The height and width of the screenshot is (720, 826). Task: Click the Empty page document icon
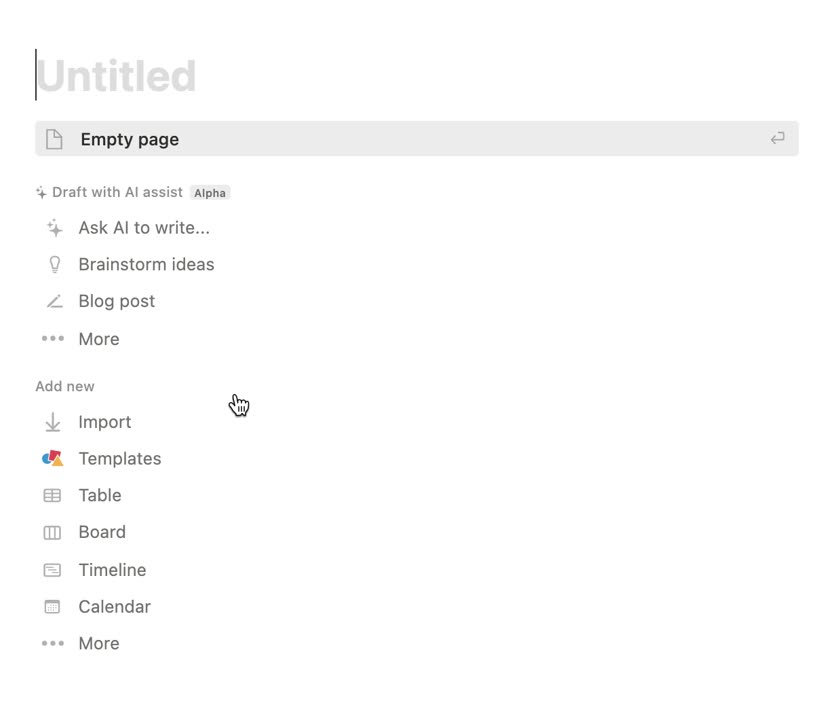pyautogui.click(x=54, y=139)
